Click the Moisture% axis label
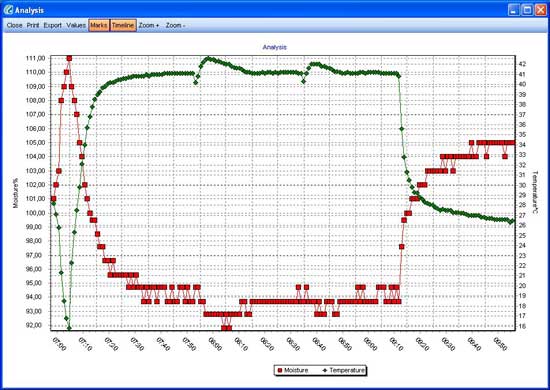550x390 pixels. (x=15, y=193)
